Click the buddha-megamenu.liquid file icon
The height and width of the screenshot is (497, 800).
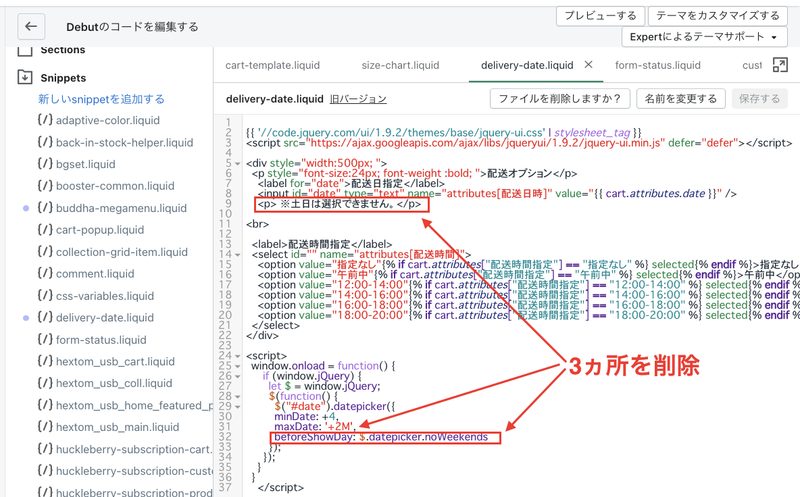(45, 207)
